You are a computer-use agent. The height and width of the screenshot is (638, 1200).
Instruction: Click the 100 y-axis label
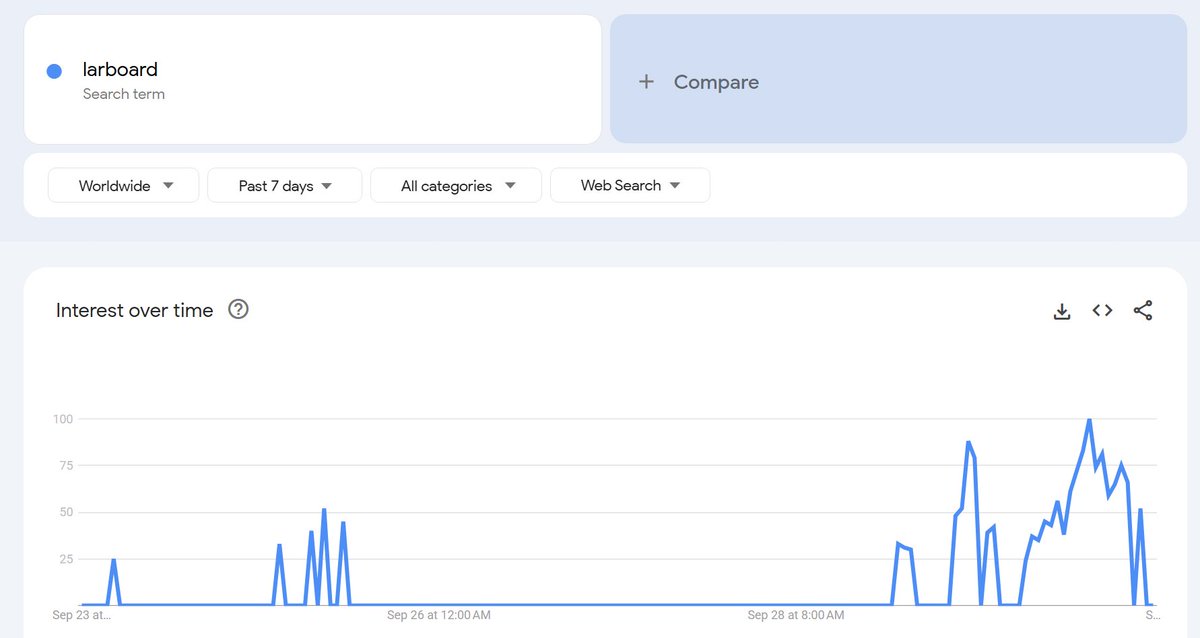tap(63, 419)
